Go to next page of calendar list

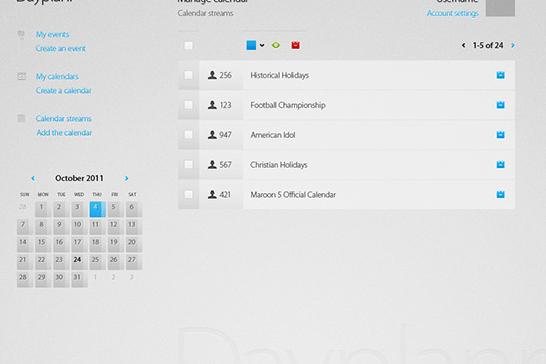[513, 45]
